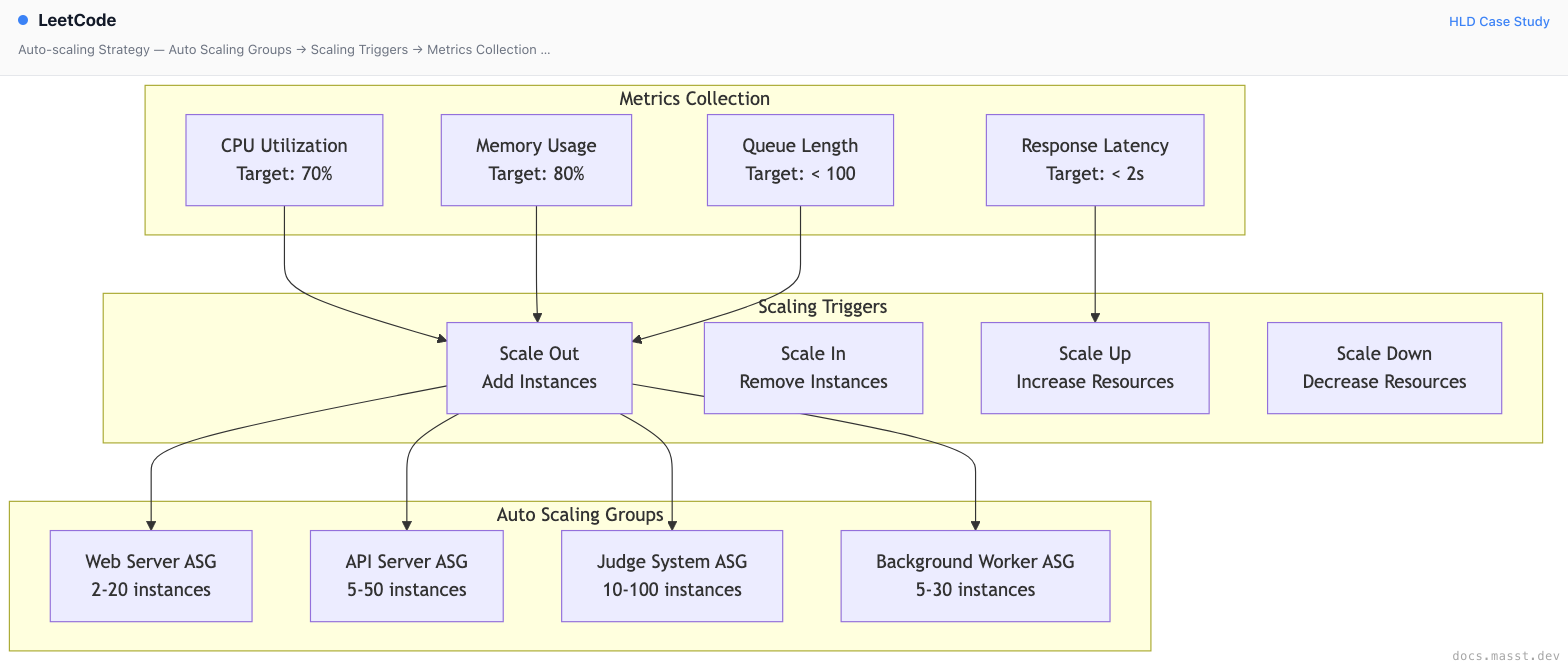Click the Auto Scaling Groups group label
The height and width of the screenshot is (668, 1568).
tap(580, 515)
